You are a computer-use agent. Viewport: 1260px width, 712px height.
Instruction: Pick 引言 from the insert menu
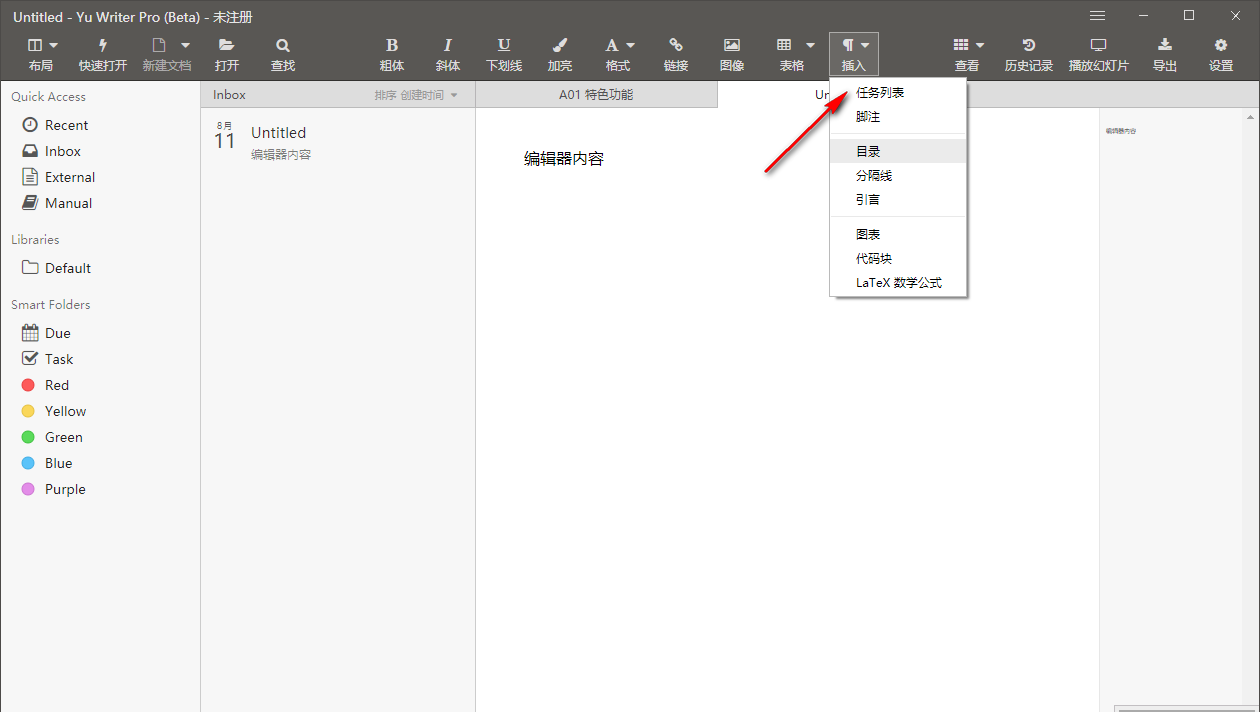[x=898, y=199]
